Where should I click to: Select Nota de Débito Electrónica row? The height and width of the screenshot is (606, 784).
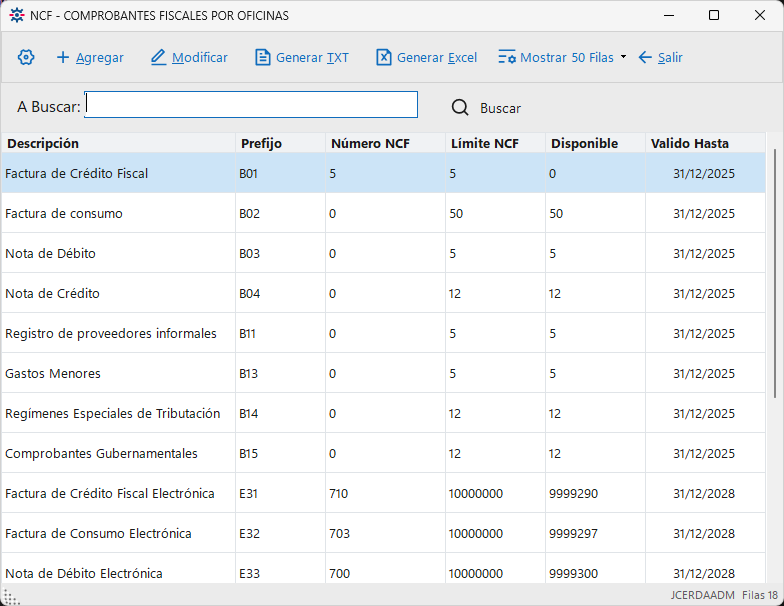pyautogui.click(x=384, y=568)
